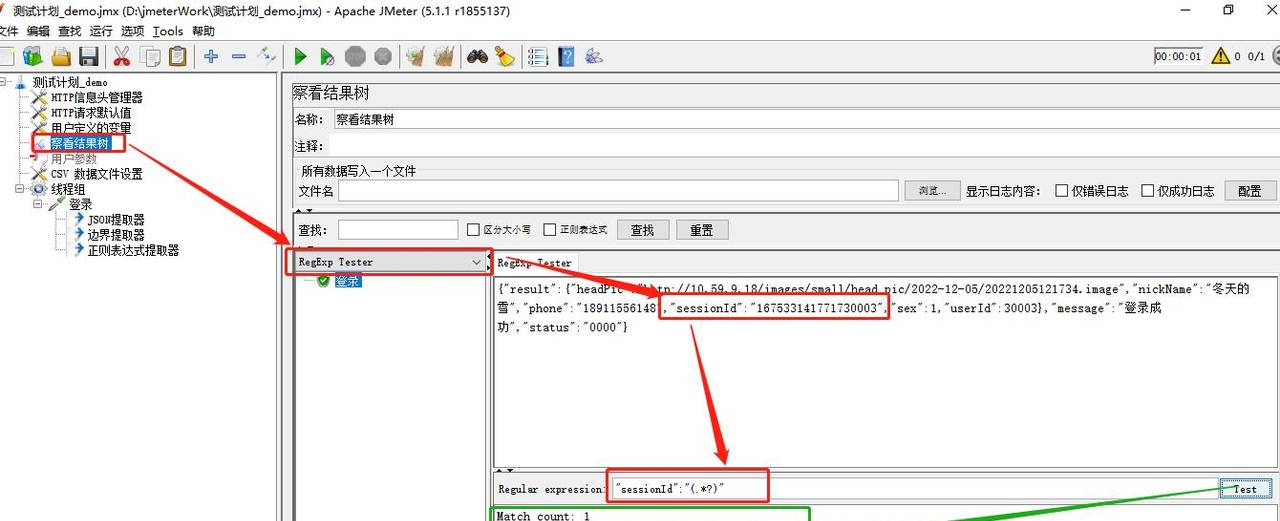Click the 重置 button
Viewport: 1280px width, 521px height.
(x=702, y=230)
